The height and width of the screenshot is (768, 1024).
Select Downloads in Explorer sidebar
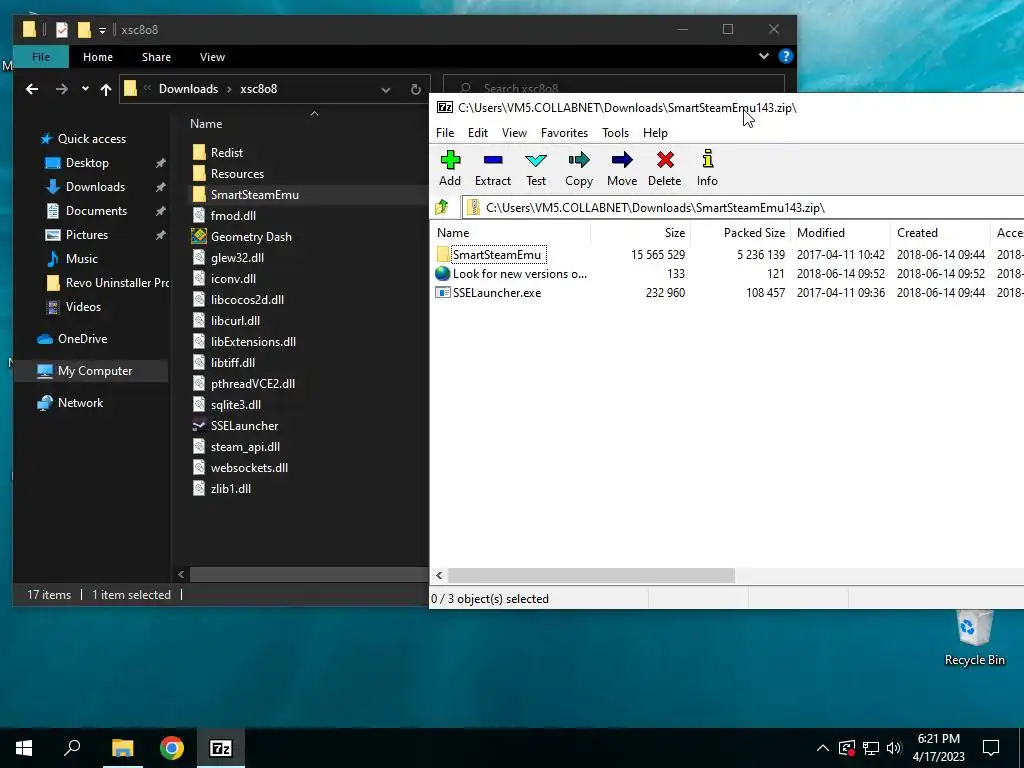(95, 187)
